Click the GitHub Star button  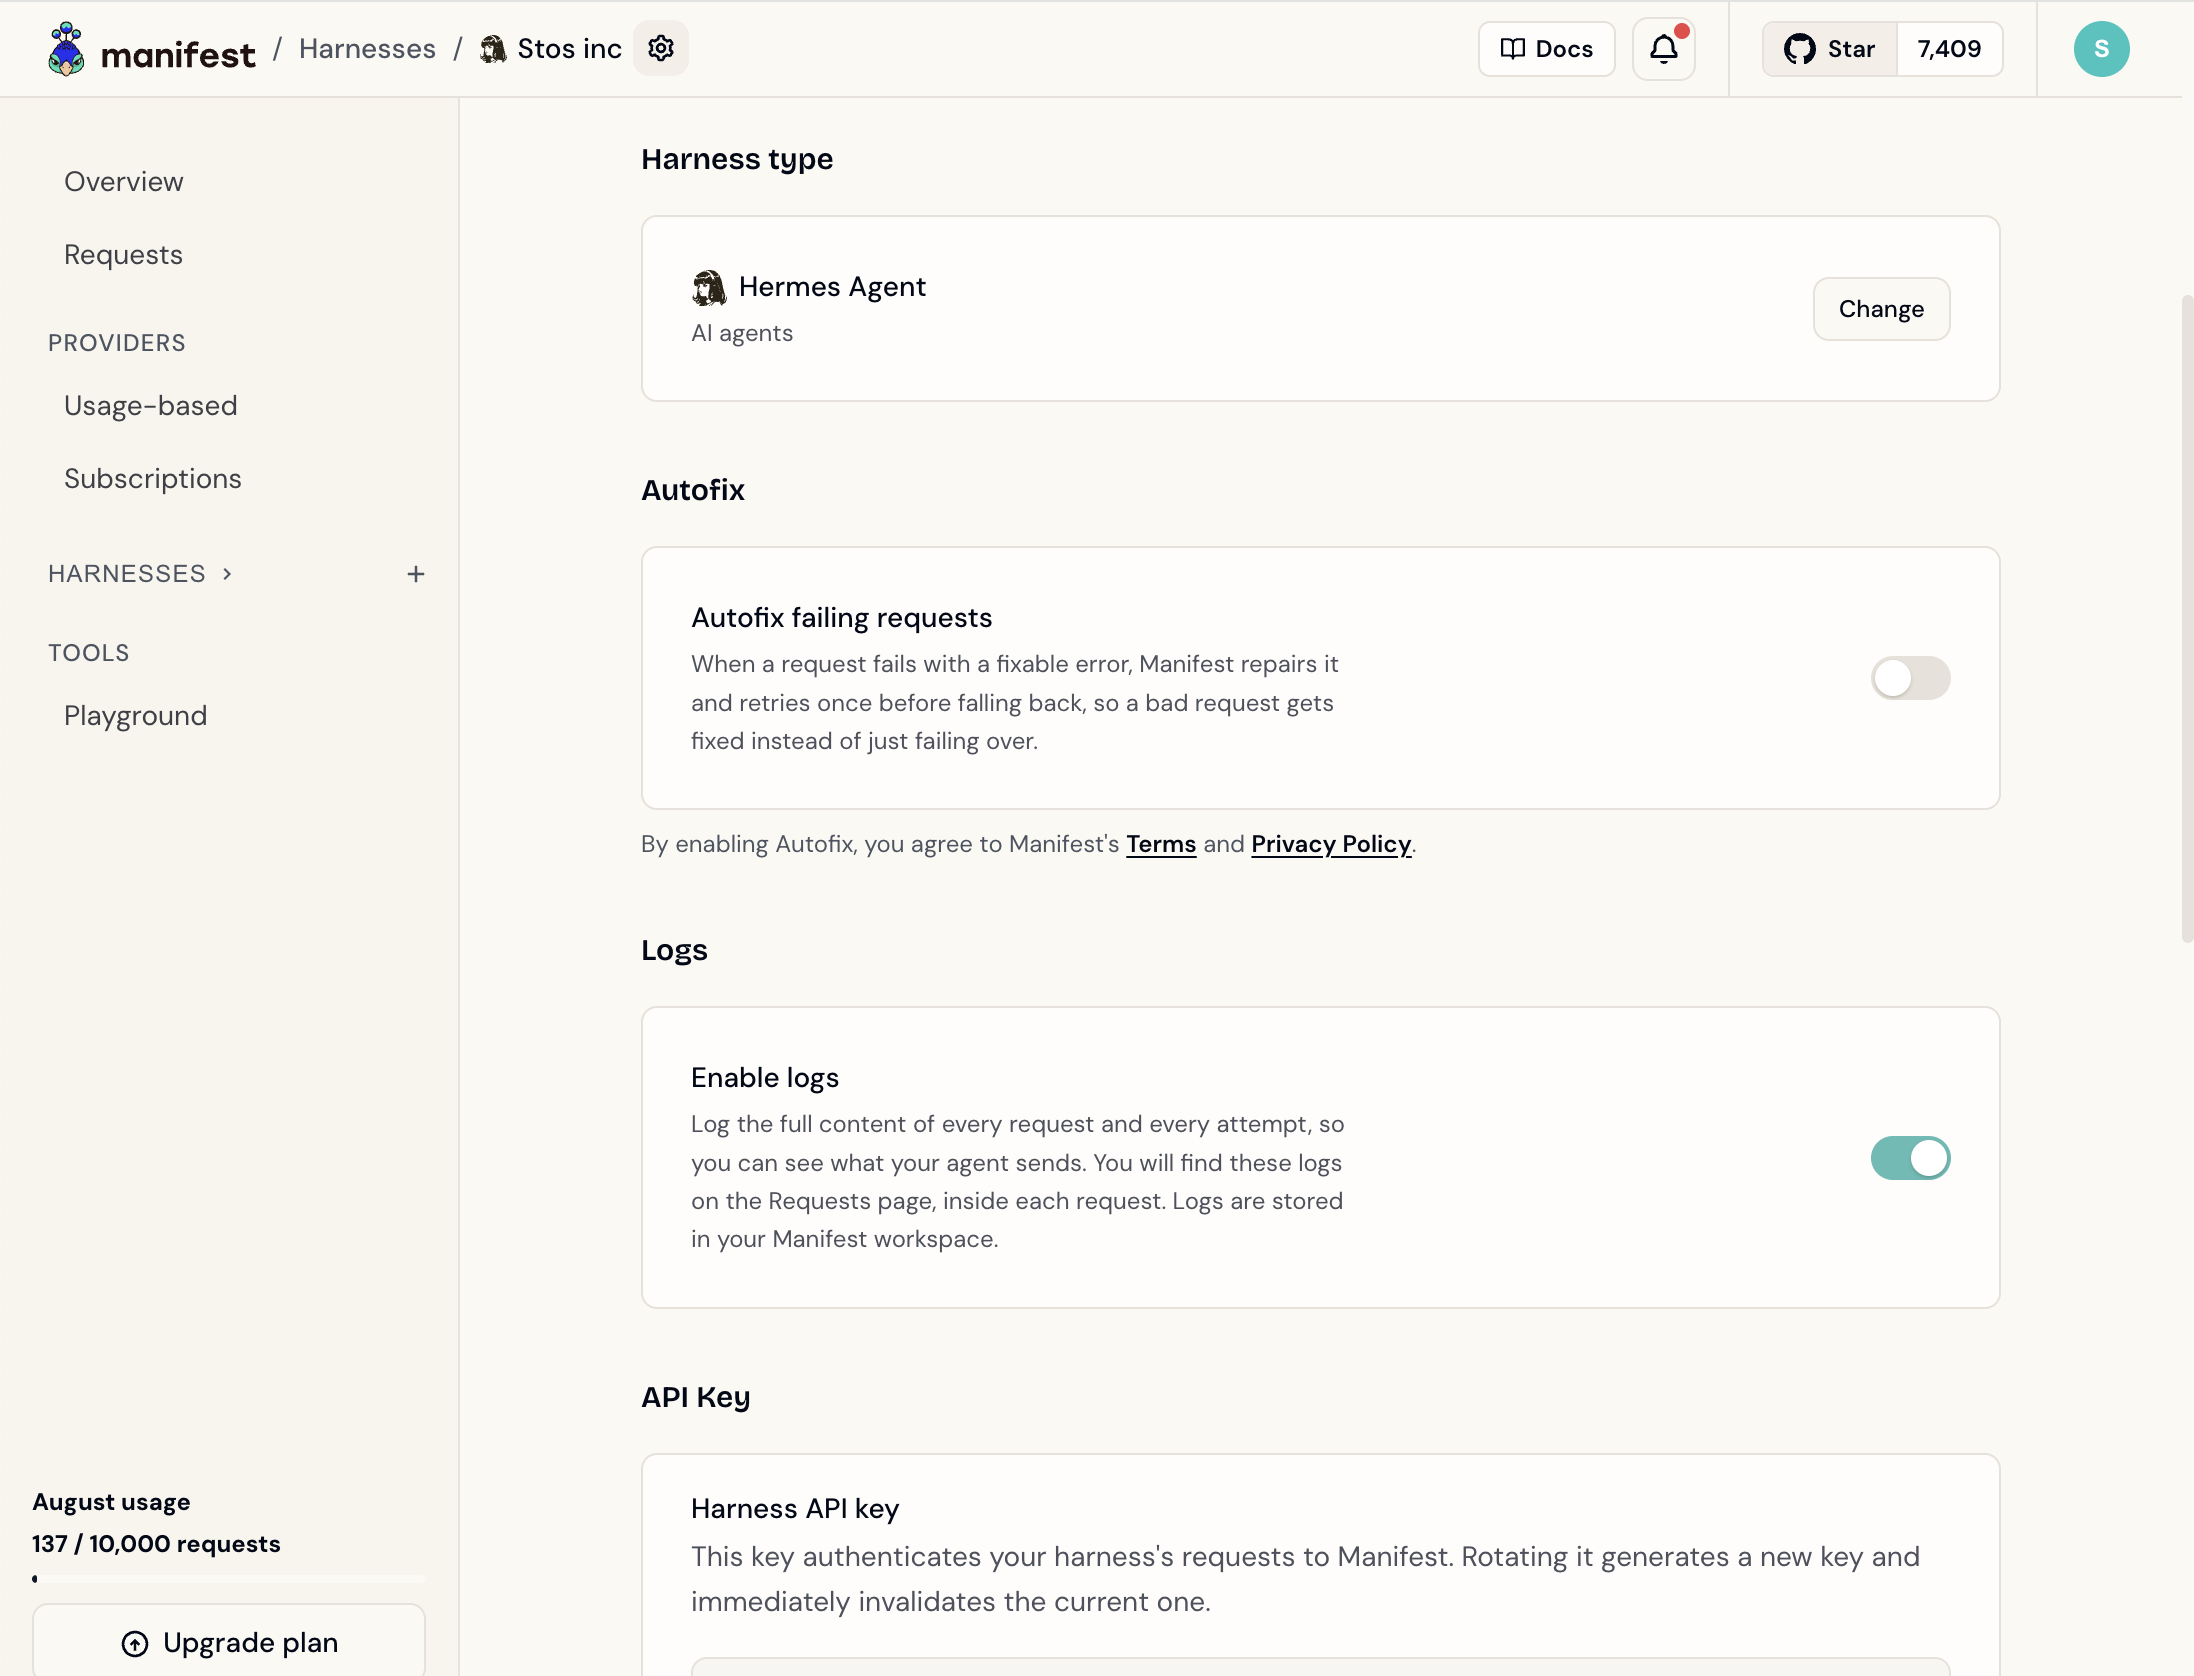(1830, 49)
